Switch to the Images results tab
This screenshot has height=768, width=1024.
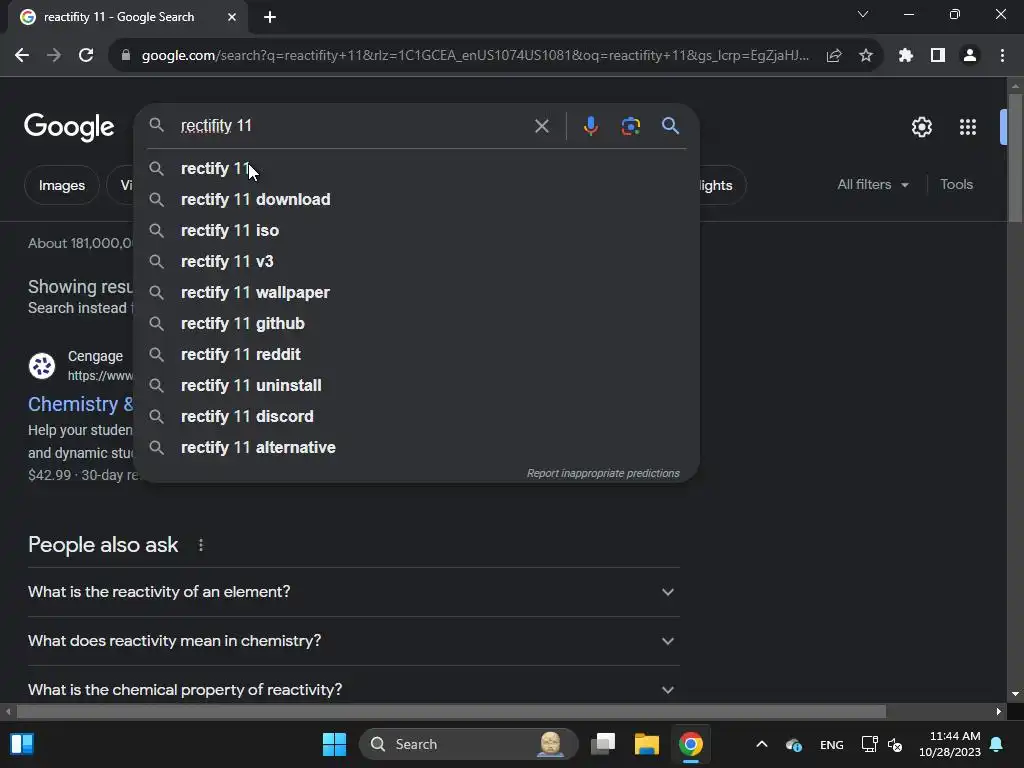tap(61, 185)
